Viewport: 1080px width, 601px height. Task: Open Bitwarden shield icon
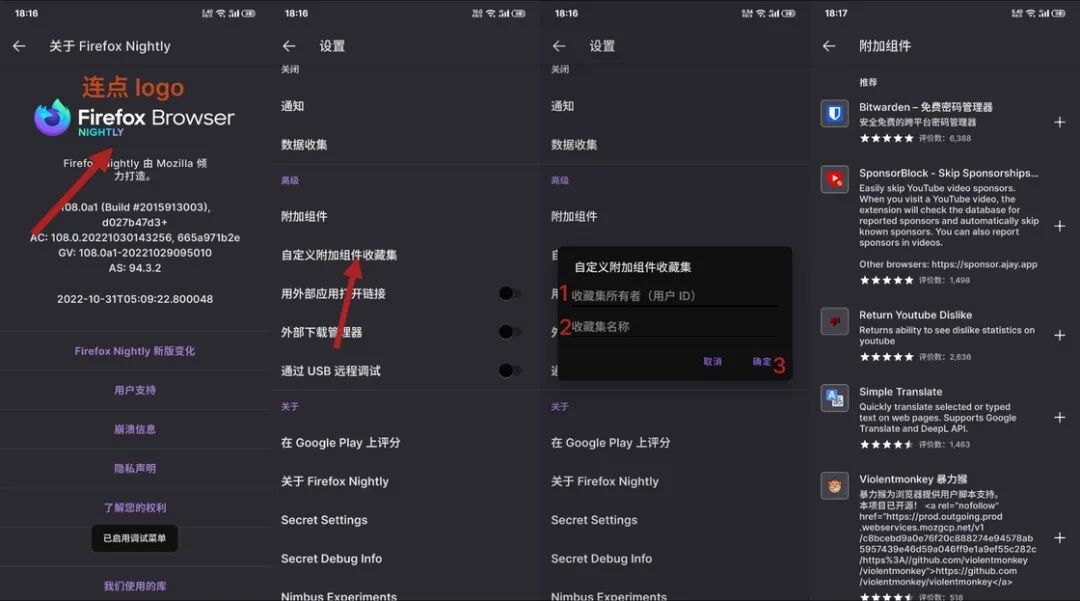click(x=834, y=114)
